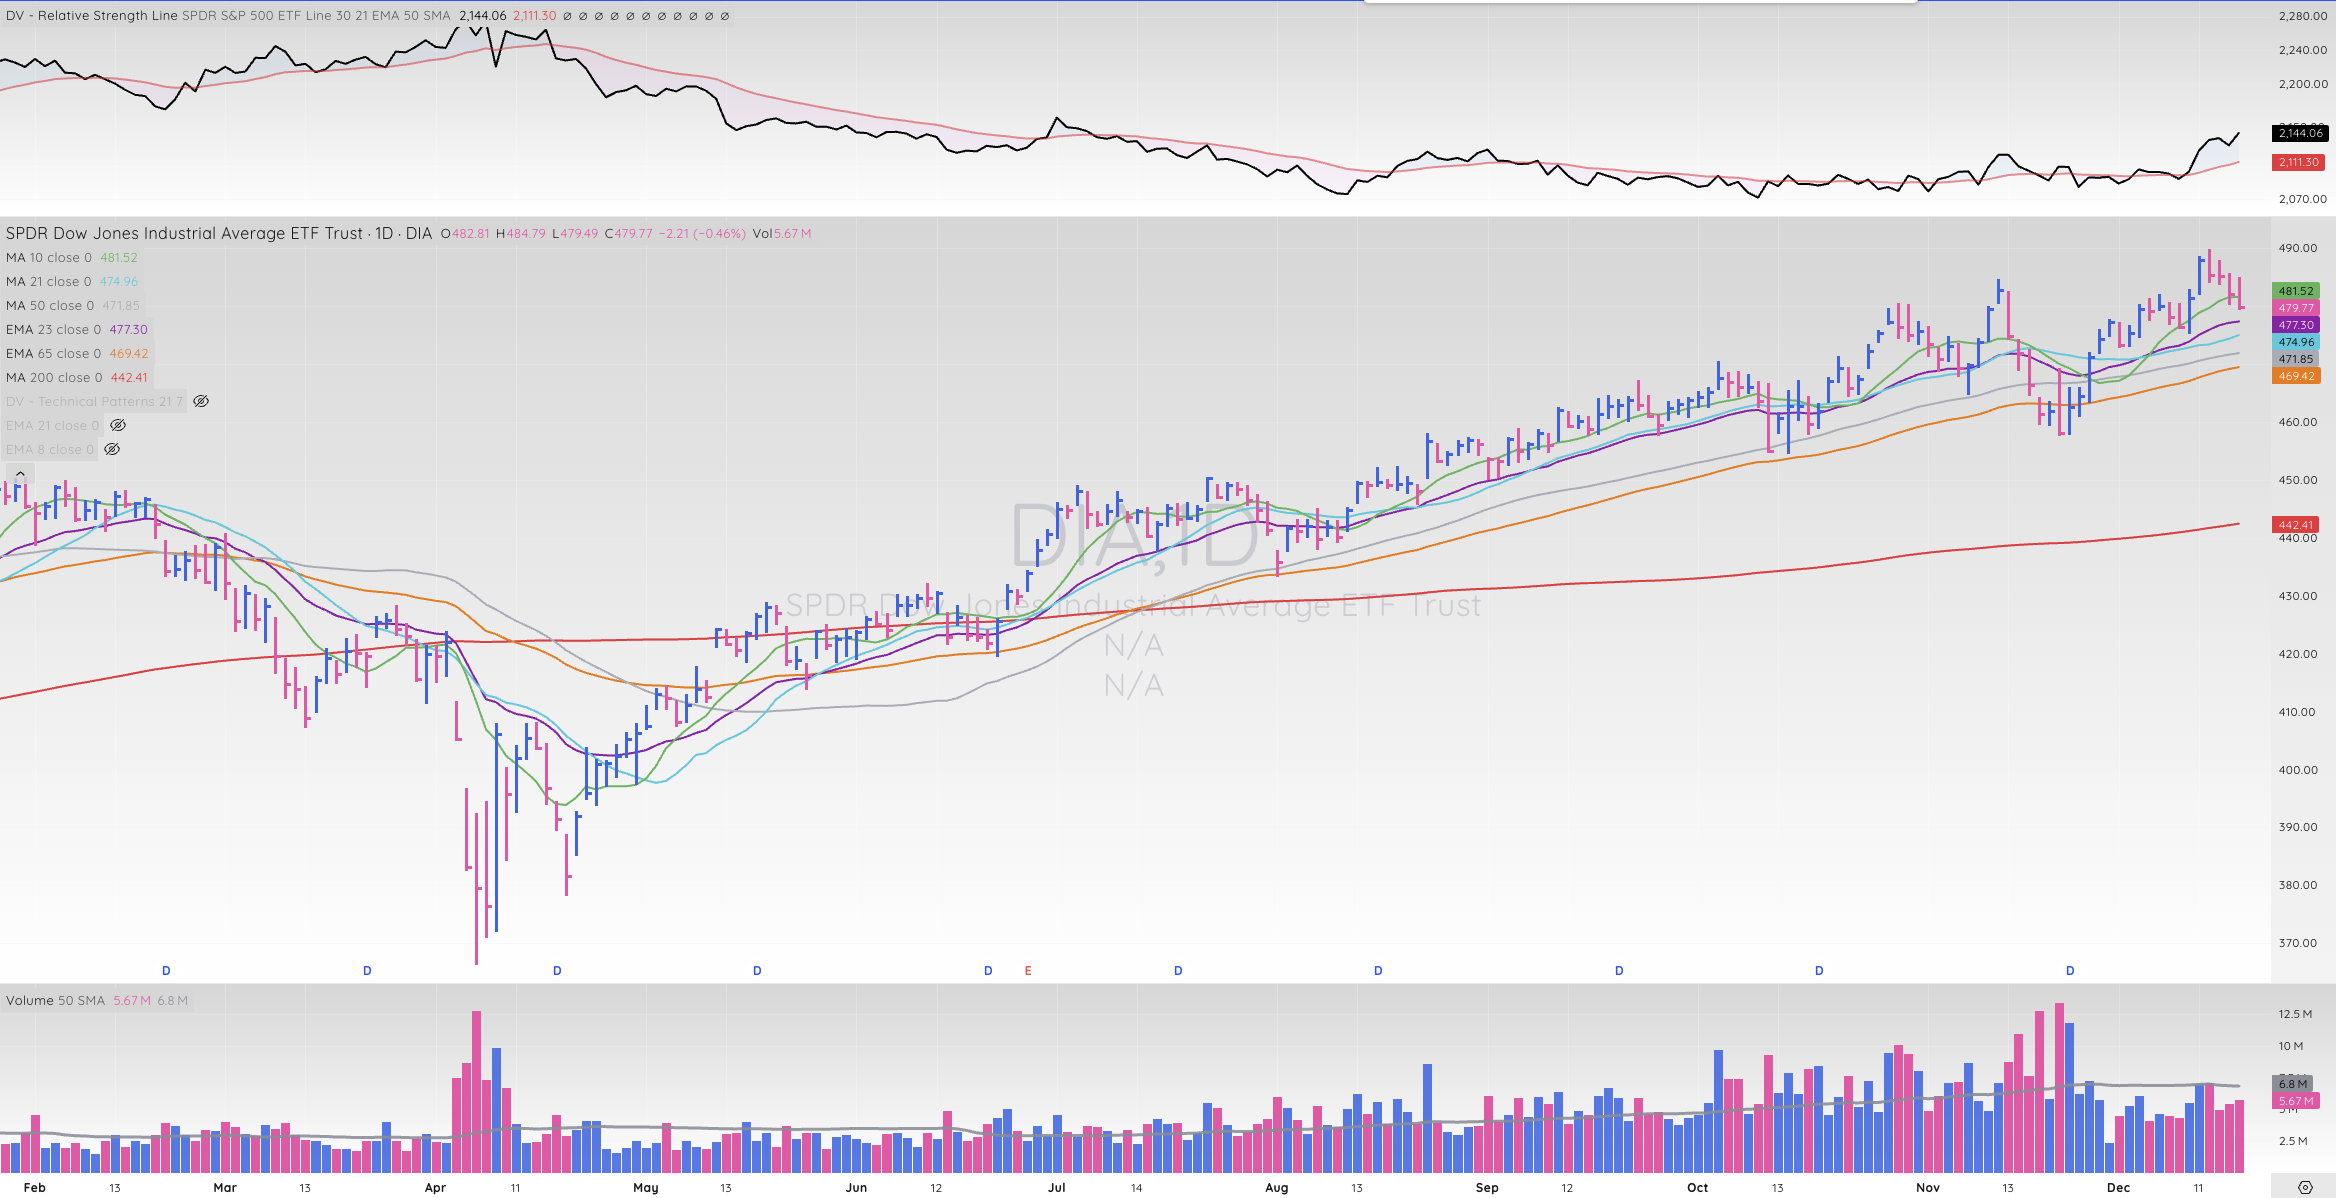Viewport: 2336px width, 1198px height.
Task: Select the EMA 65 close legend entry
Action: (x=53, y=353)
